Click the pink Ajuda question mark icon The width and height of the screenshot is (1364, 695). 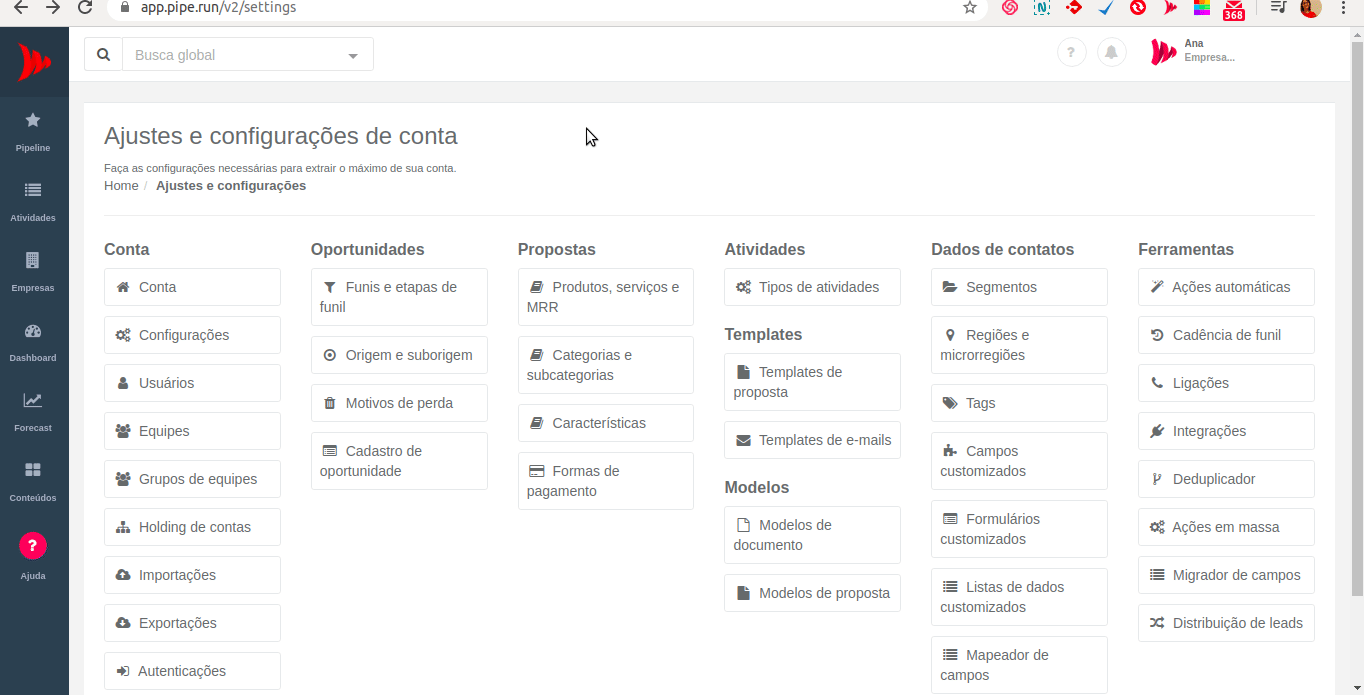pyautogui.click(x=33, y=546)
